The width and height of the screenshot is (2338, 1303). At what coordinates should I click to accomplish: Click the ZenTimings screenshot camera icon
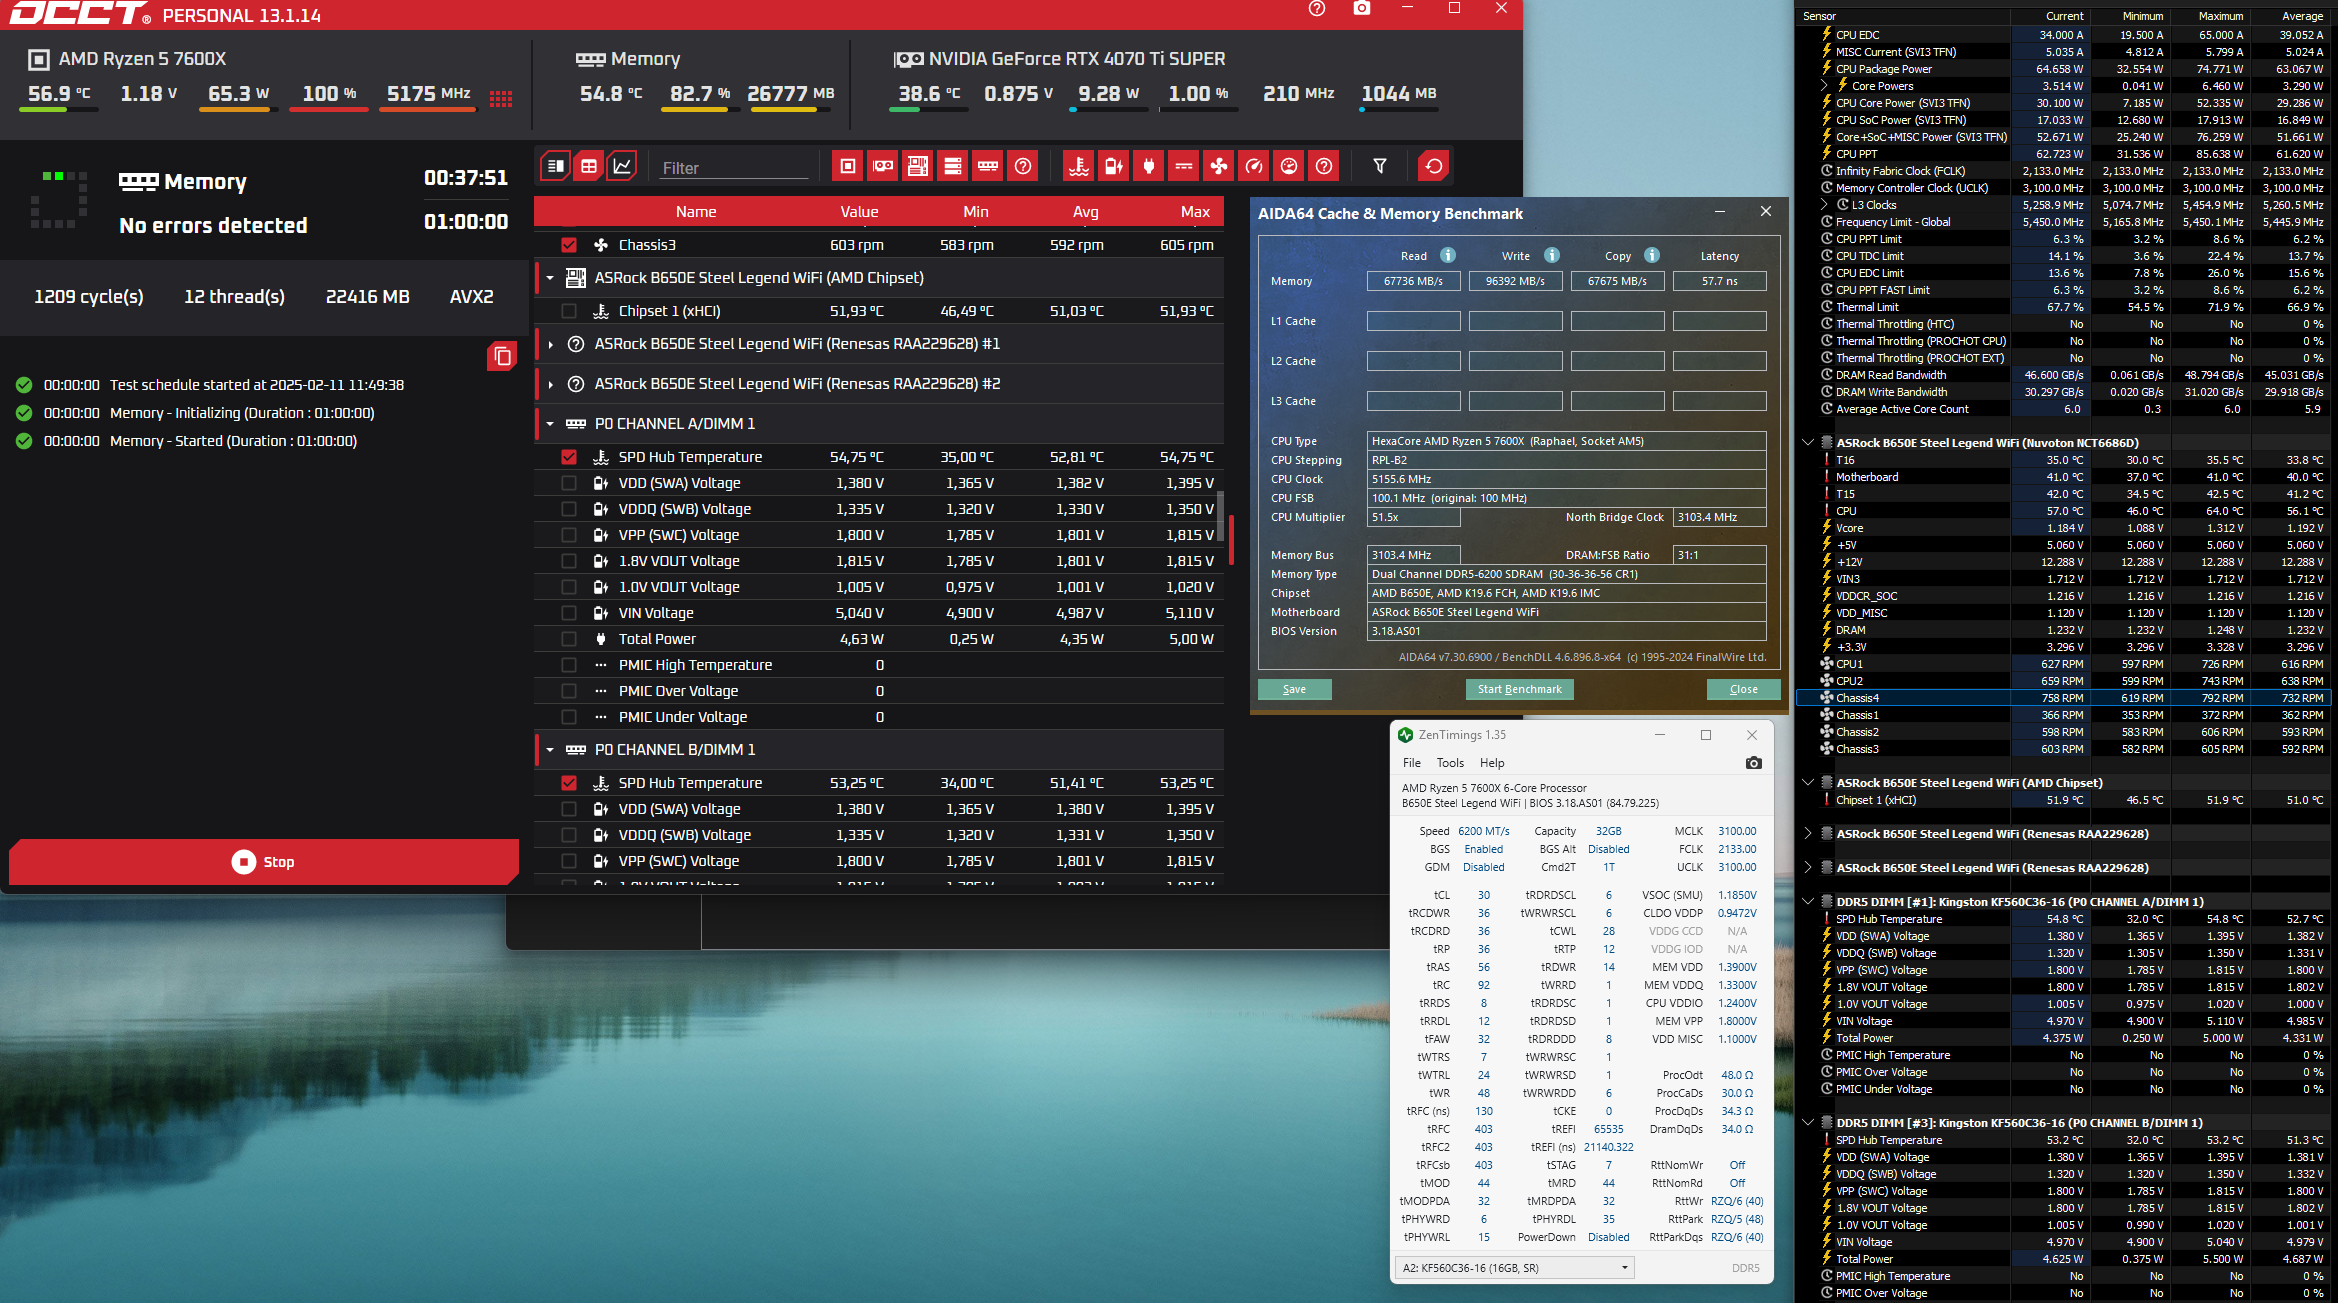coord(1753,763)
